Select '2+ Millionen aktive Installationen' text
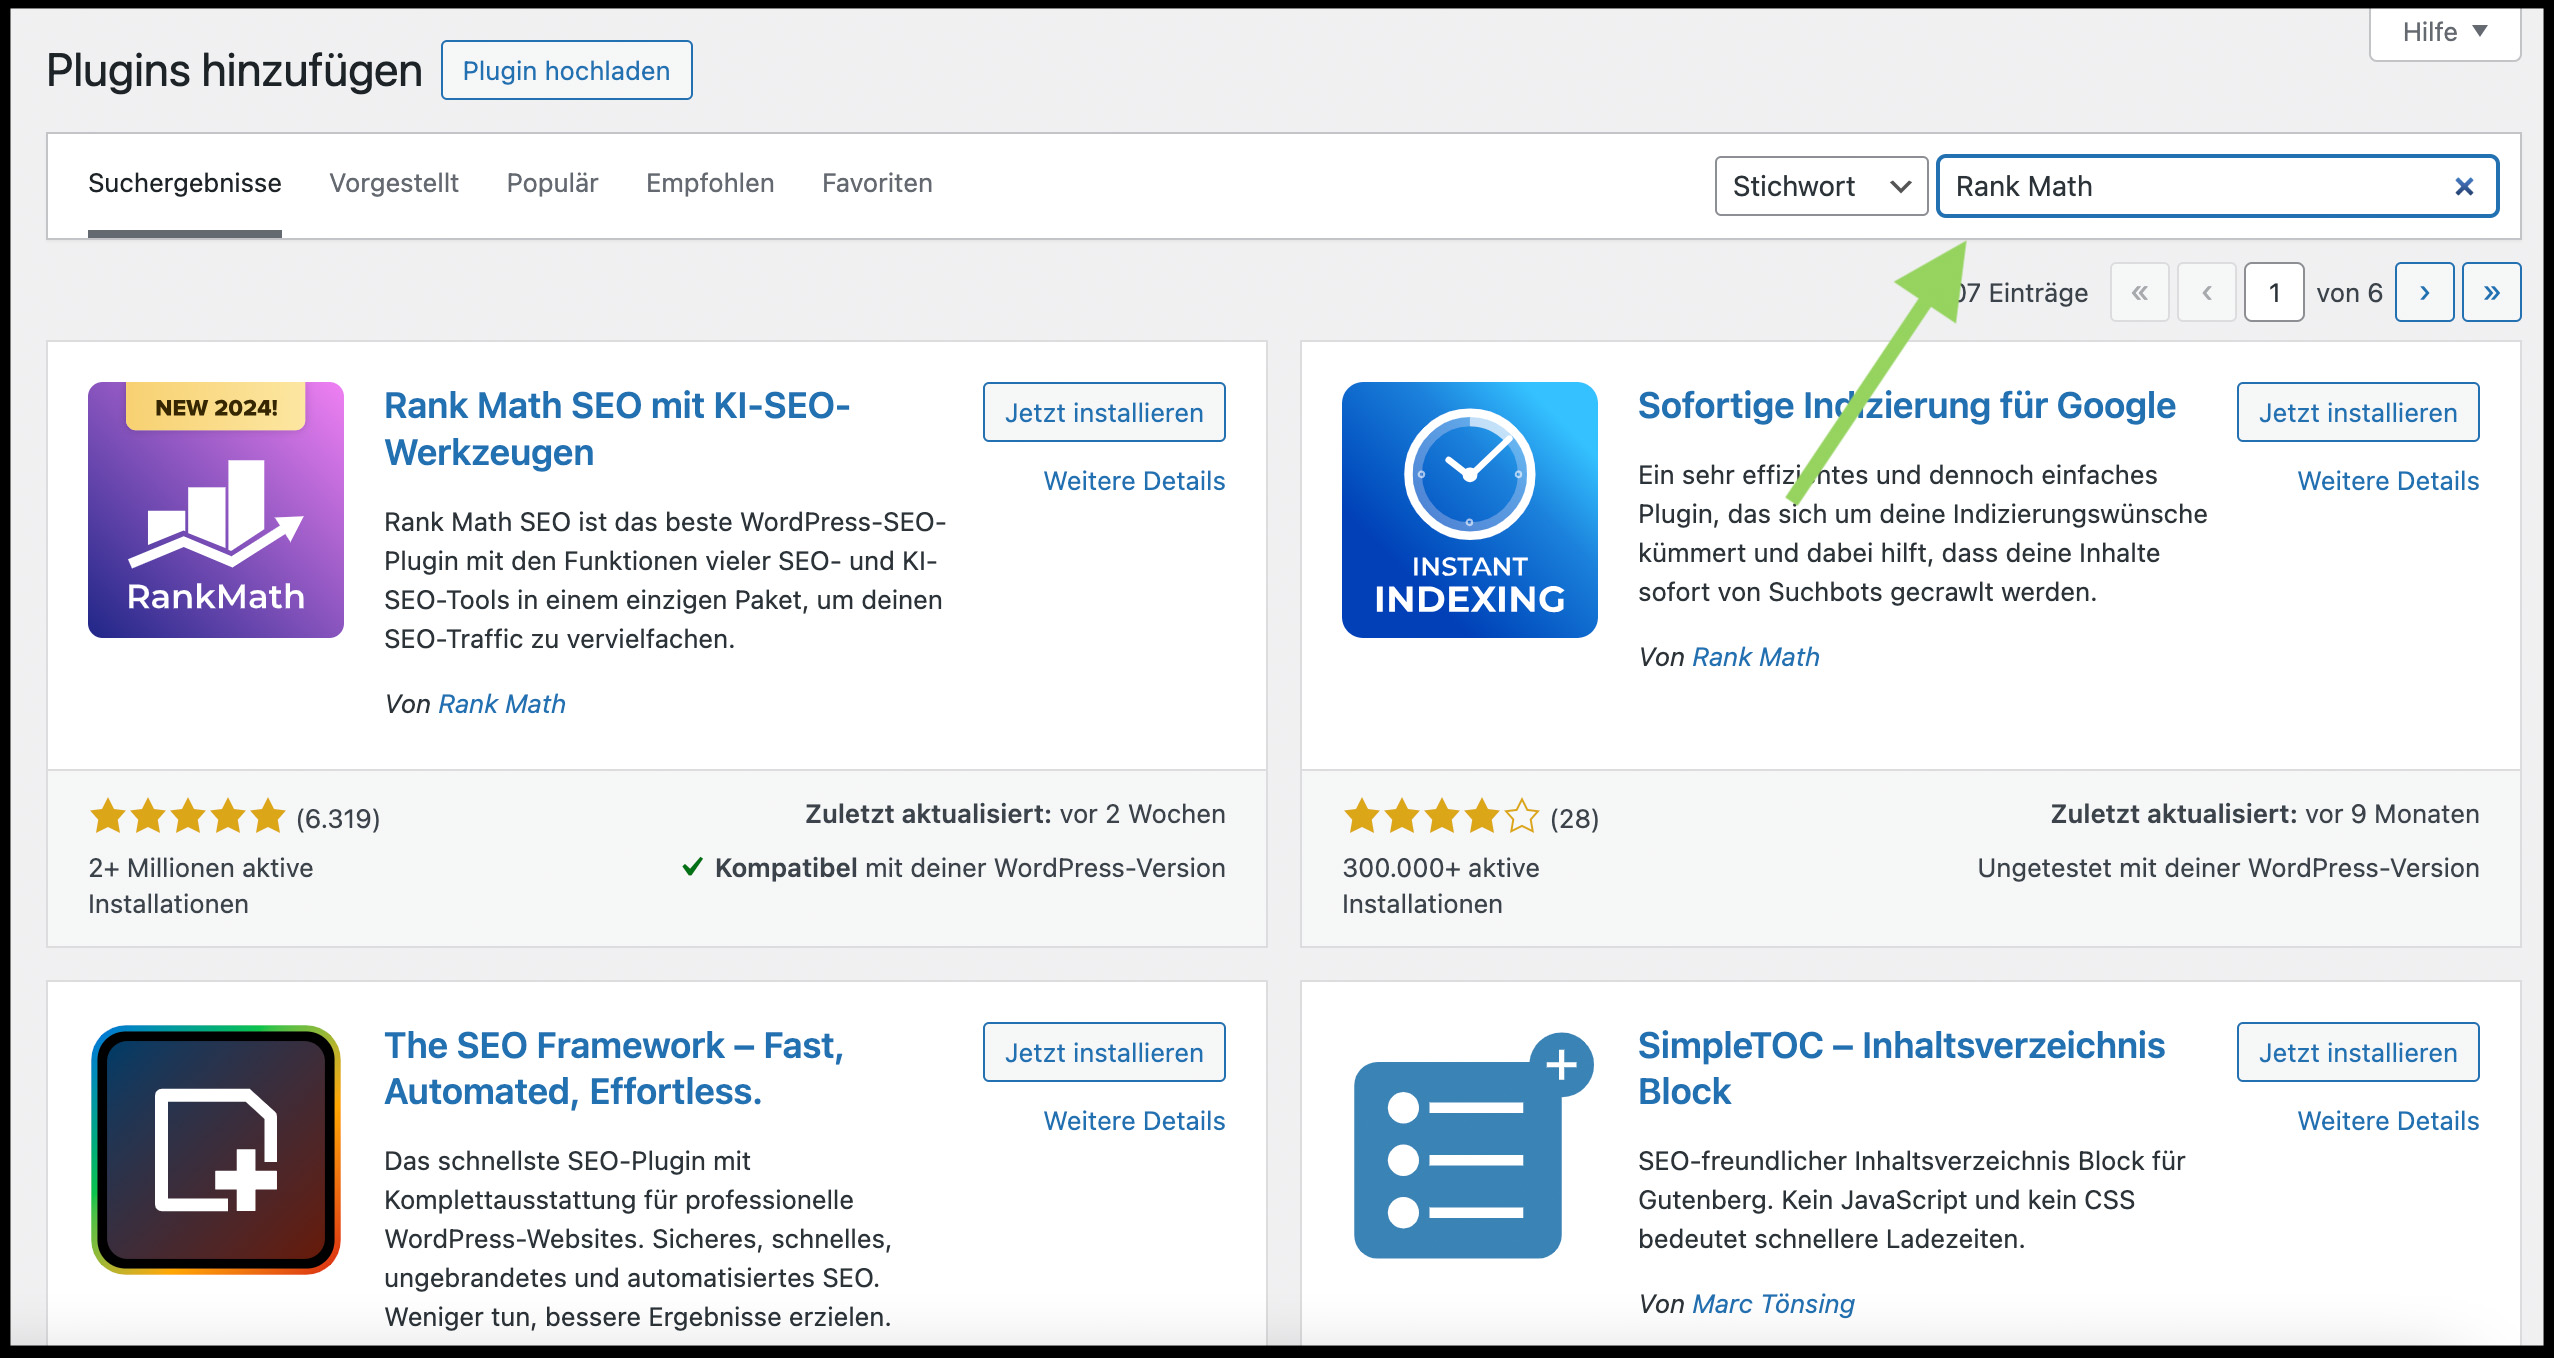 201,886
